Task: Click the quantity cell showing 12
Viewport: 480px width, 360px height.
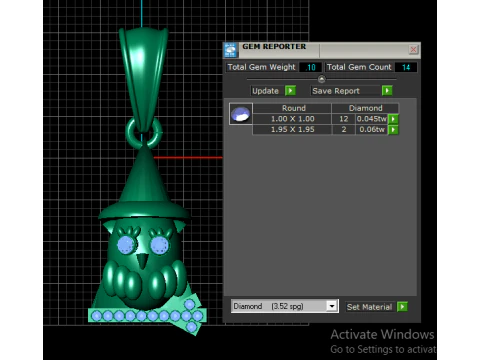Action: coord(344,119)
